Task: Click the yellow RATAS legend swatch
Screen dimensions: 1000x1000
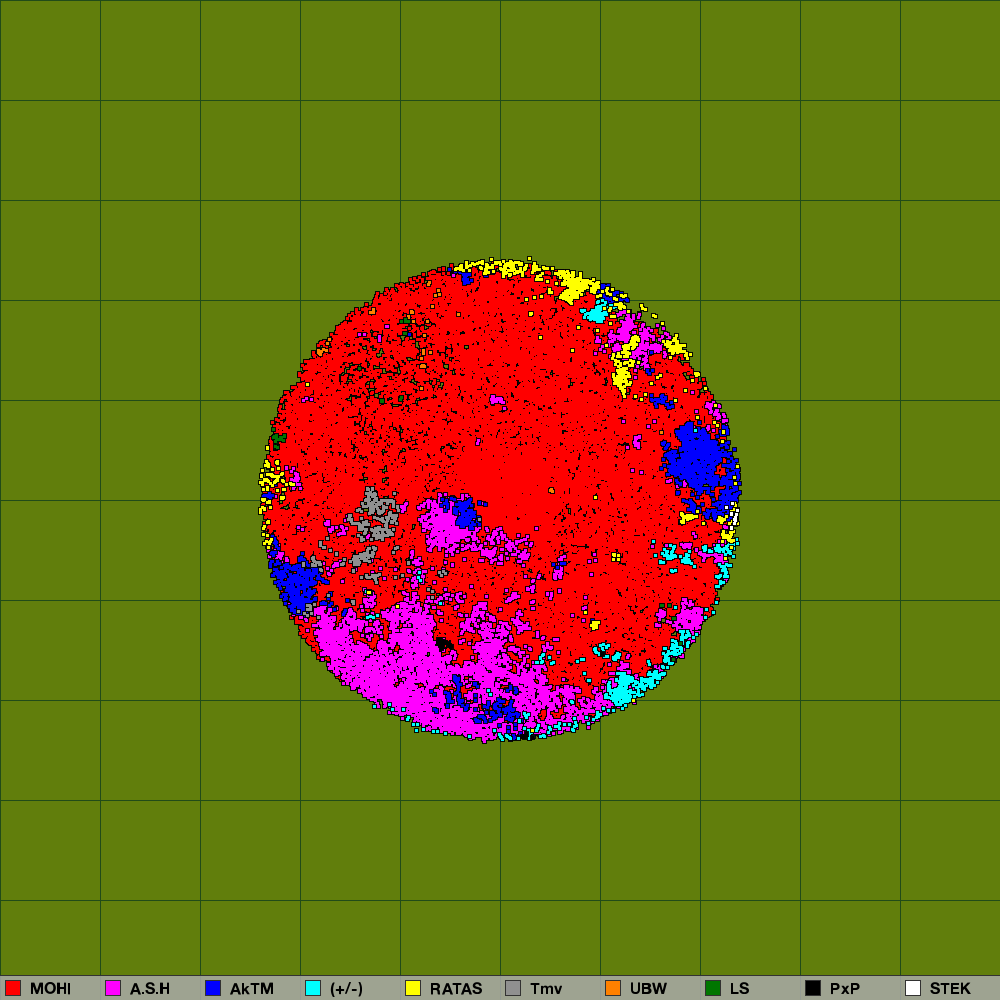Action: pyautogui.click(x=413, y=988)
